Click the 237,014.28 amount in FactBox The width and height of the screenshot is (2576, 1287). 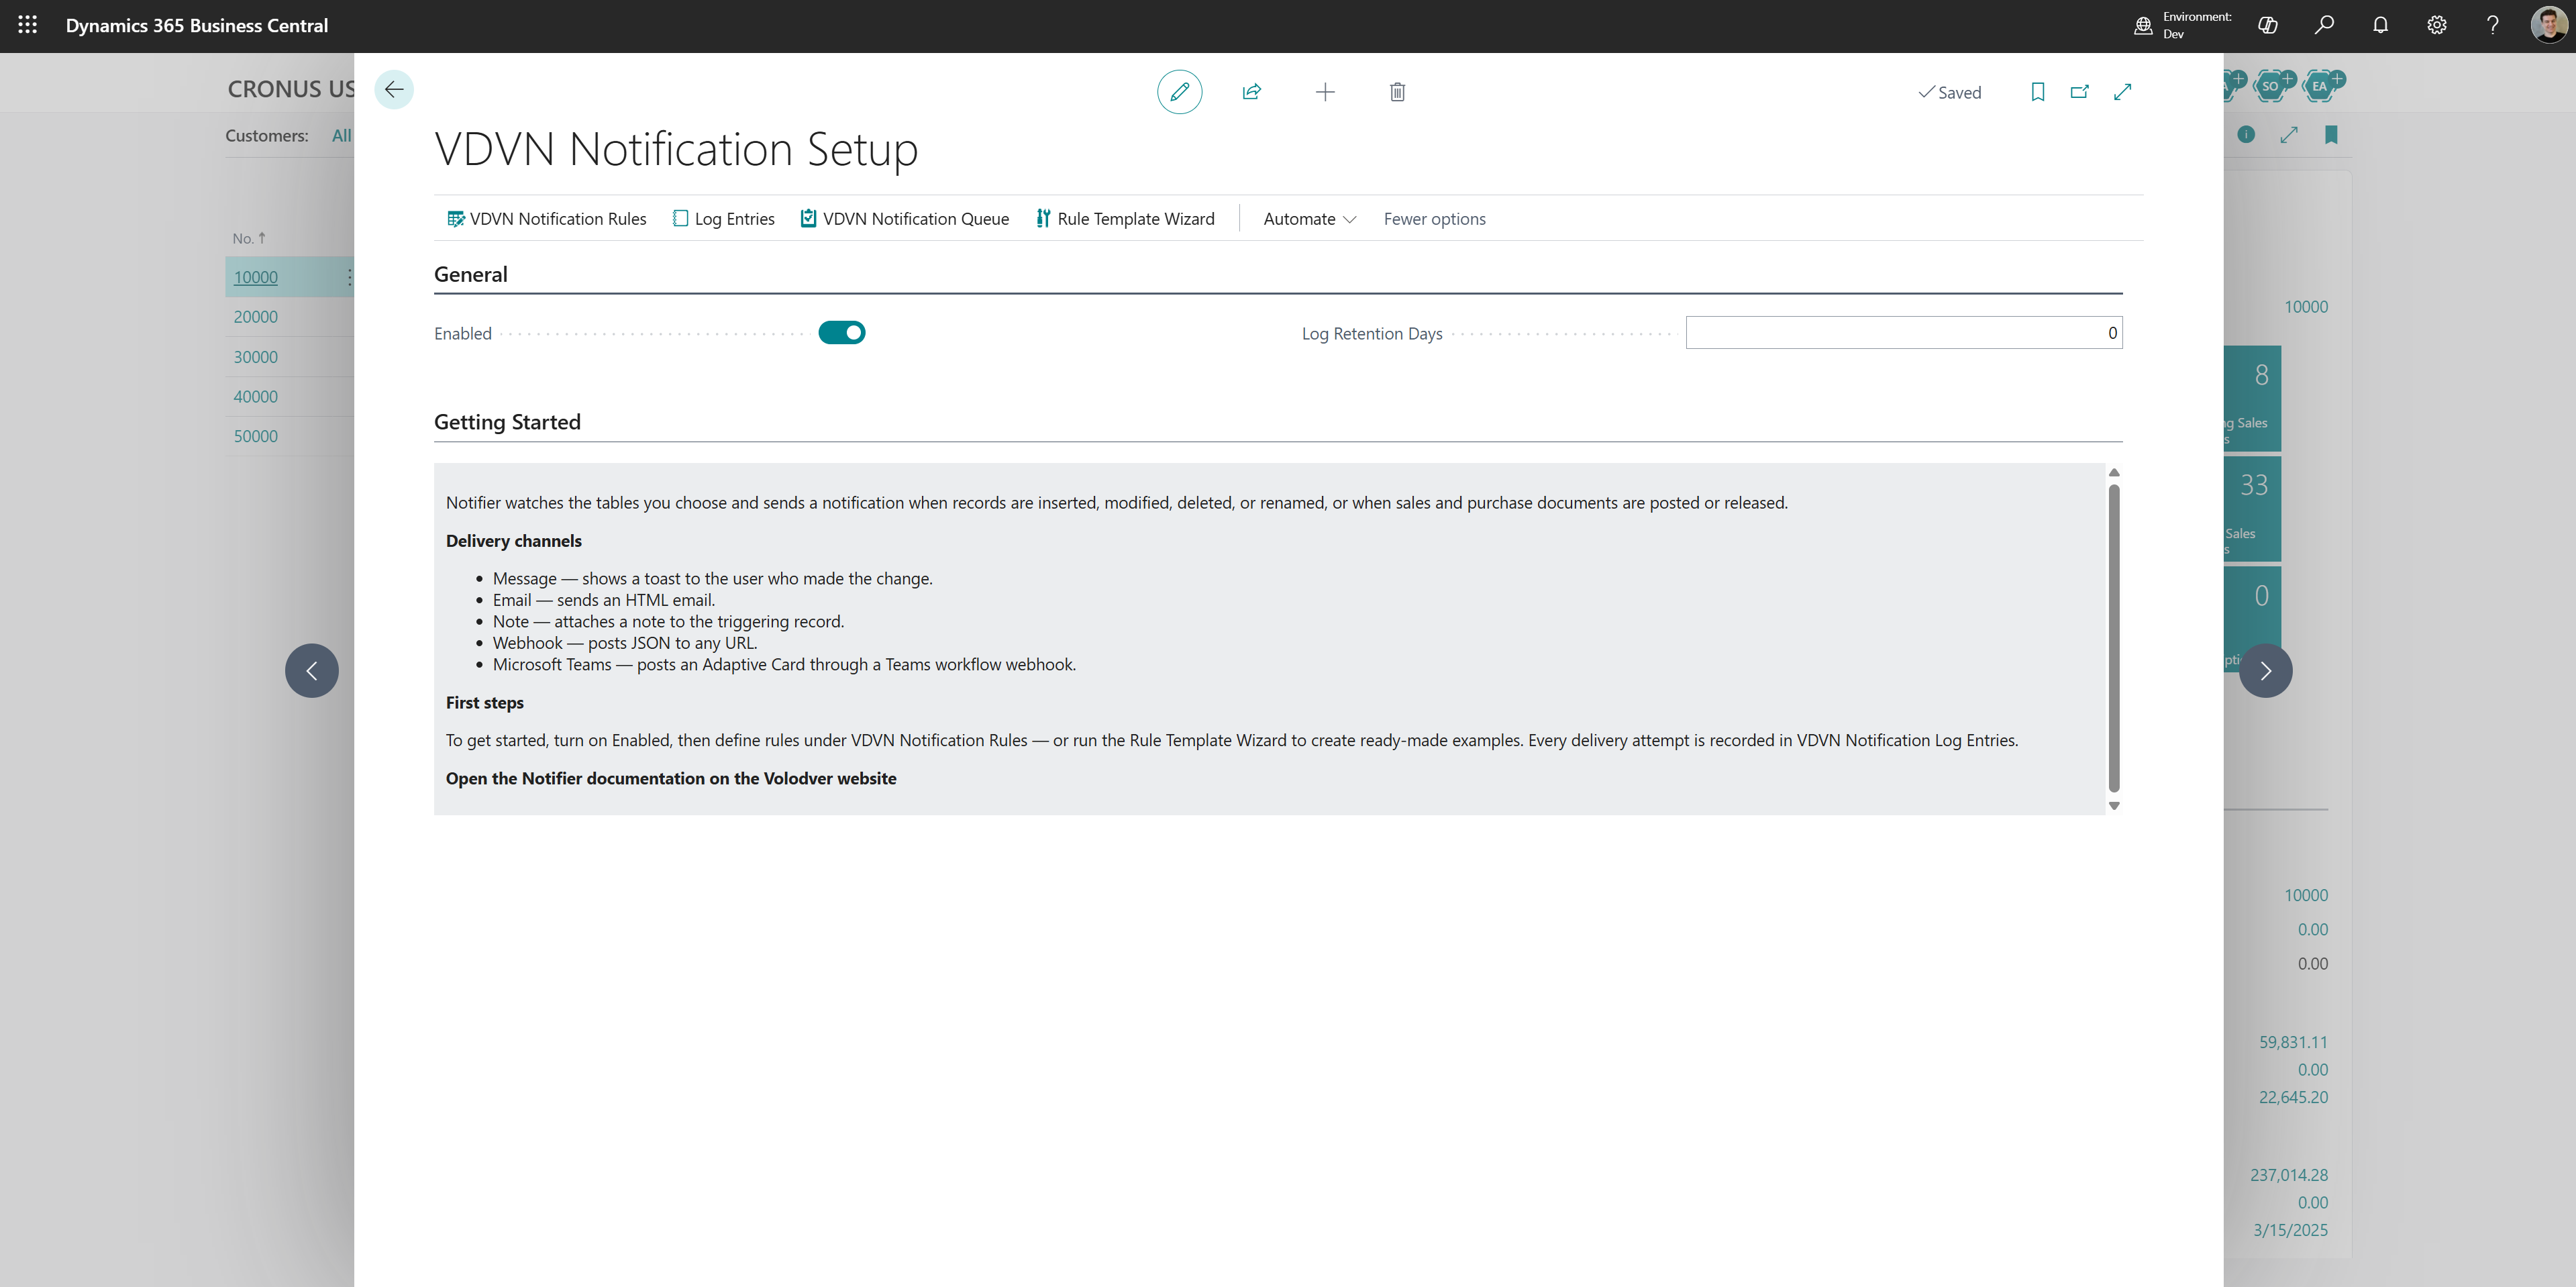2288,1175
